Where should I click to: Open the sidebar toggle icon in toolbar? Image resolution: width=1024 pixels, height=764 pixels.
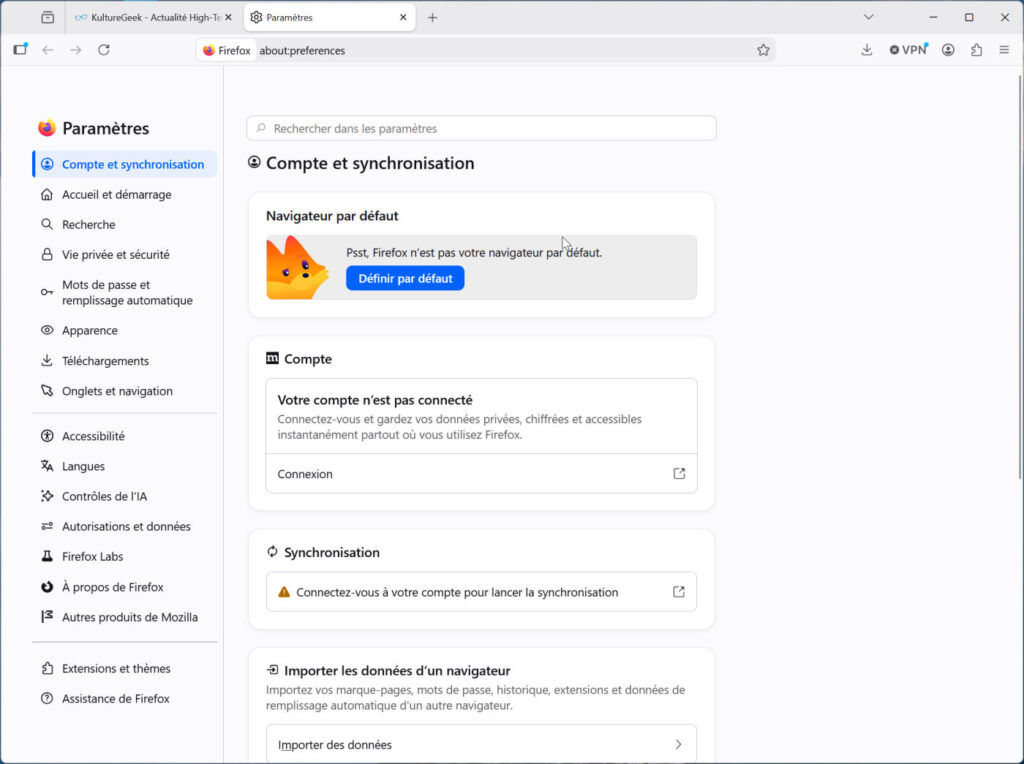pos(21,50)
